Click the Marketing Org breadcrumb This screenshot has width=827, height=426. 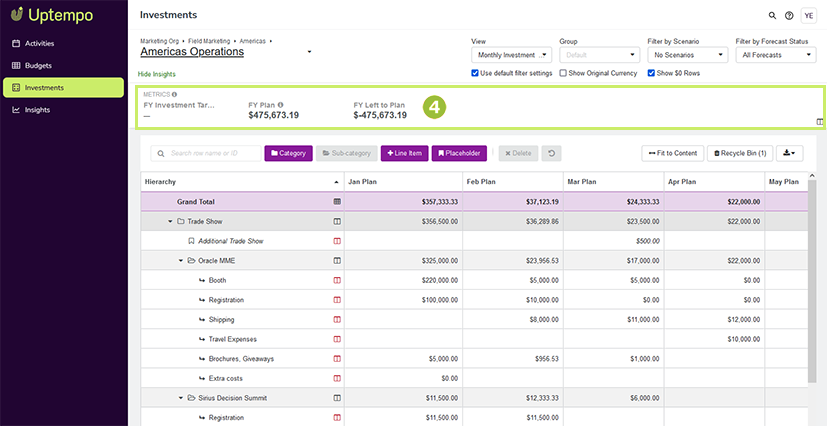[160, 41]
